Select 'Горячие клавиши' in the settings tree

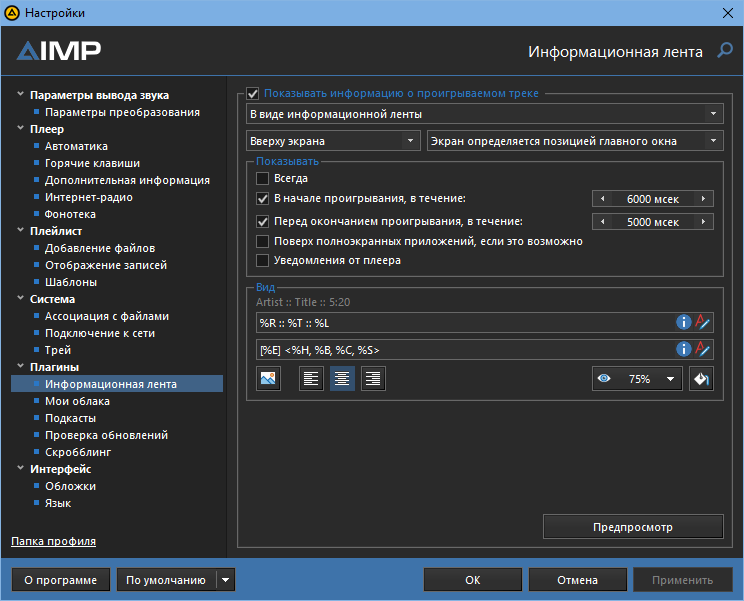[92, 163]
